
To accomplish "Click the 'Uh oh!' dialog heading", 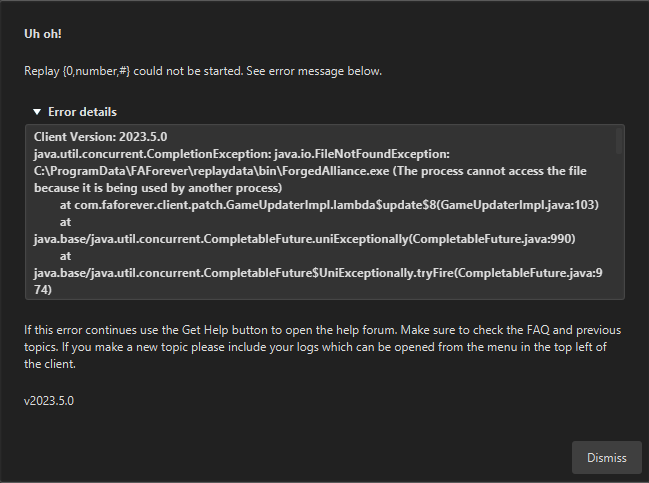I will pos(43,34).
